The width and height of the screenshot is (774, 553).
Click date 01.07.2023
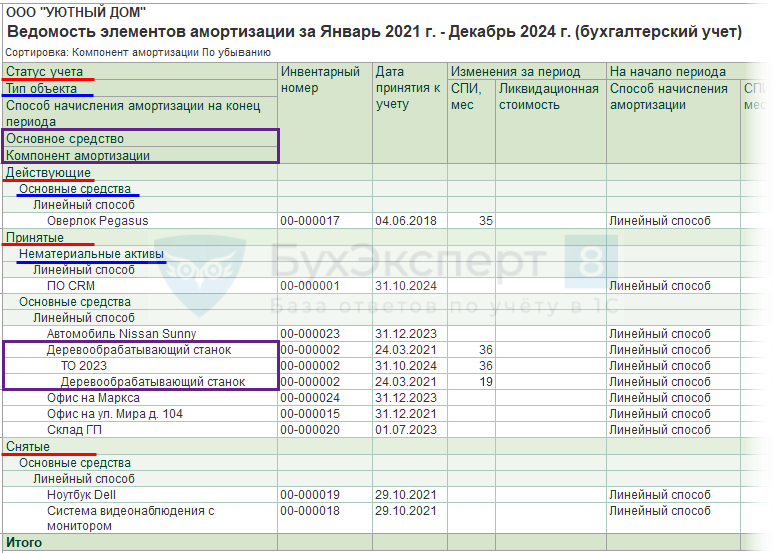click(x=406, y=430)
